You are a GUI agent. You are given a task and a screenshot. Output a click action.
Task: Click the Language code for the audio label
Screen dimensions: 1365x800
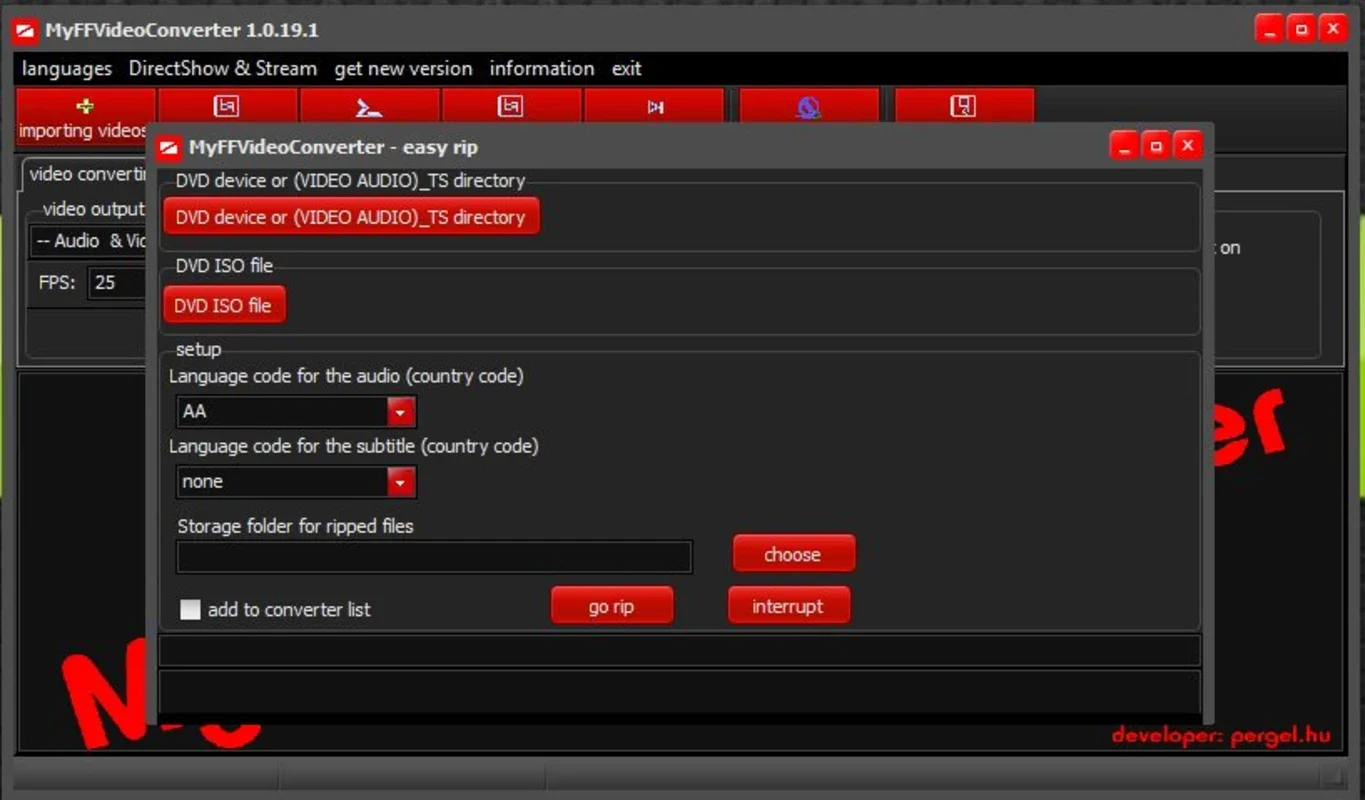(346, 377)
